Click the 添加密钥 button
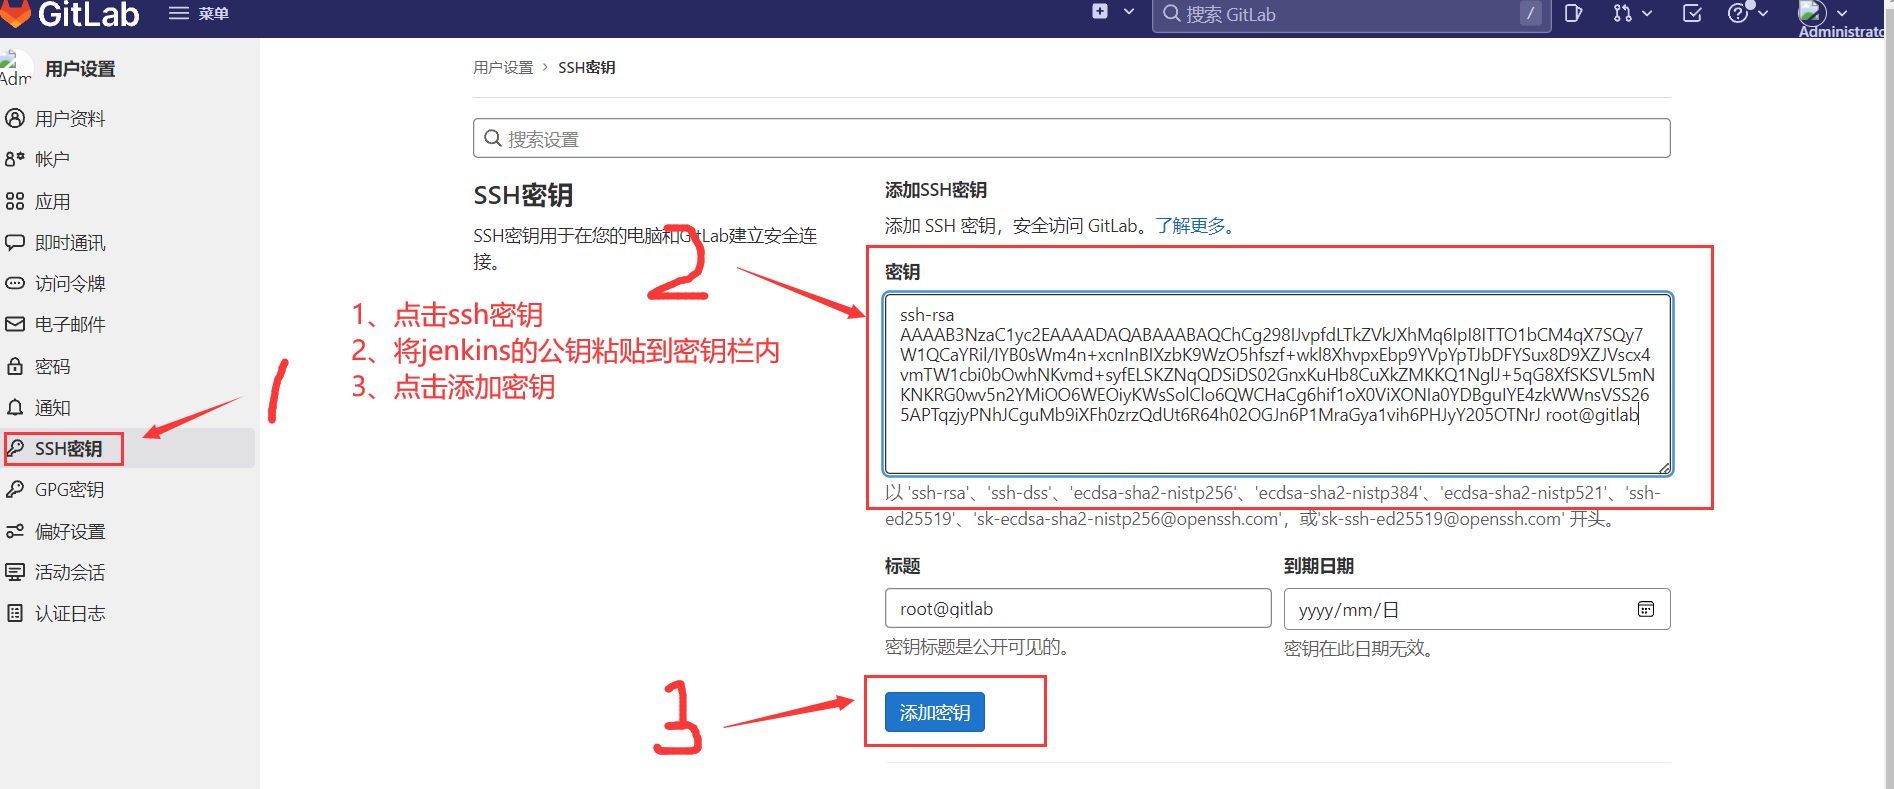This screenshot has width=1894, height=789. click(x=935, y=712)
